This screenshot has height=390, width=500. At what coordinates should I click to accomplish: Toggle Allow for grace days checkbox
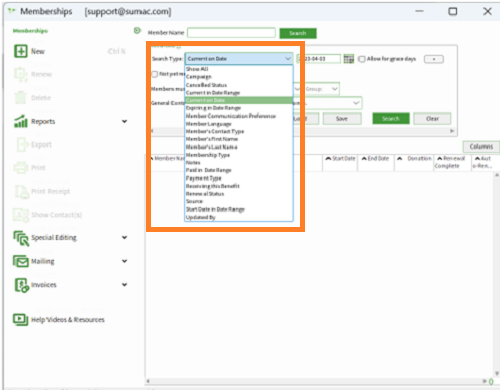click(x=361, y=59)
